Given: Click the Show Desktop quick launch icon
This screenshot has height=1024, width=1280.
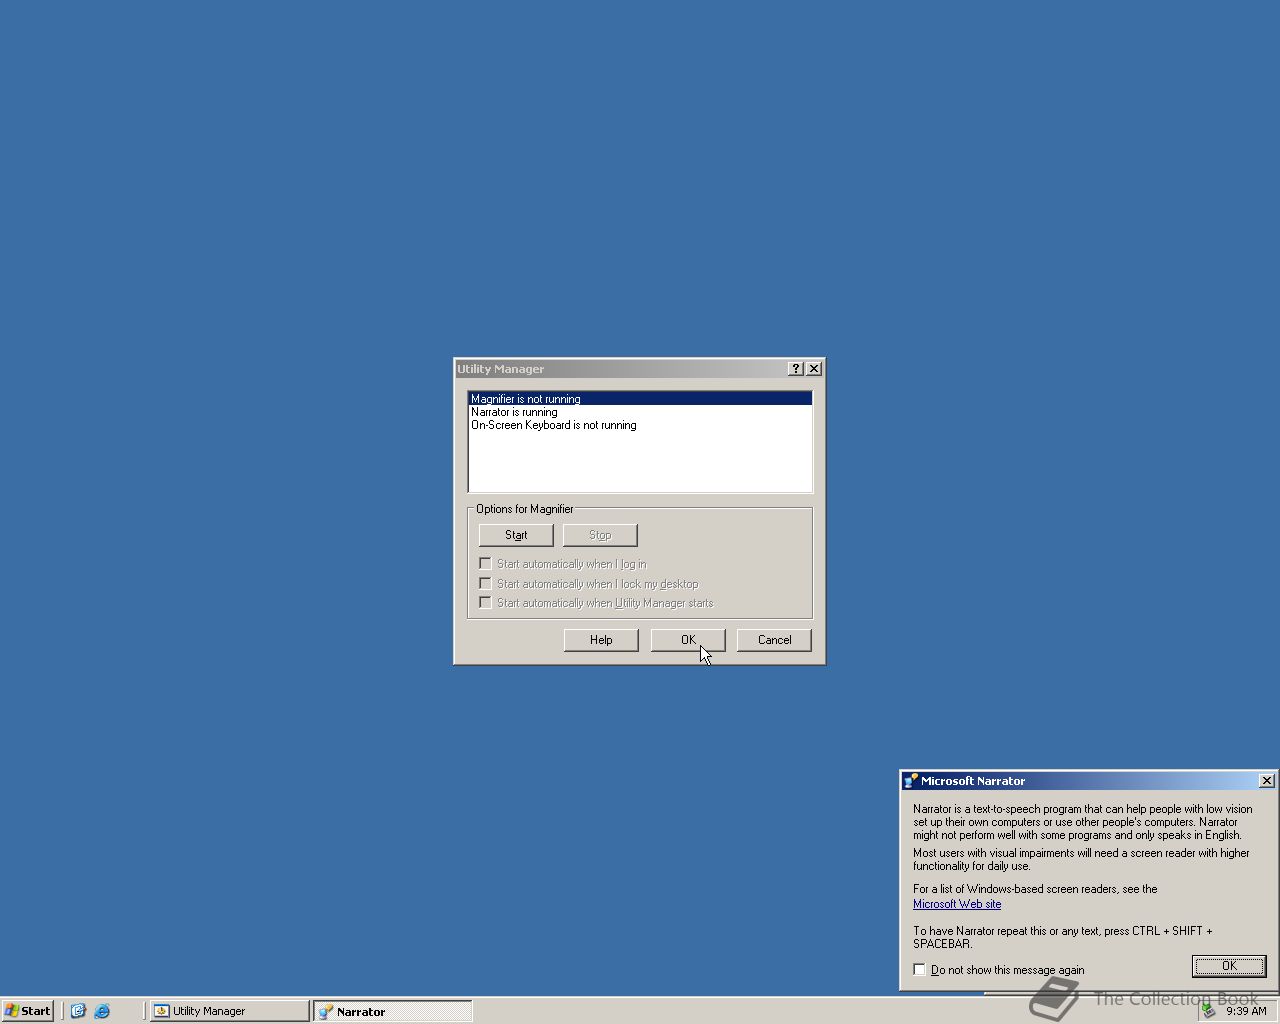Looking at the screenshot, I should coord(78,1011).
